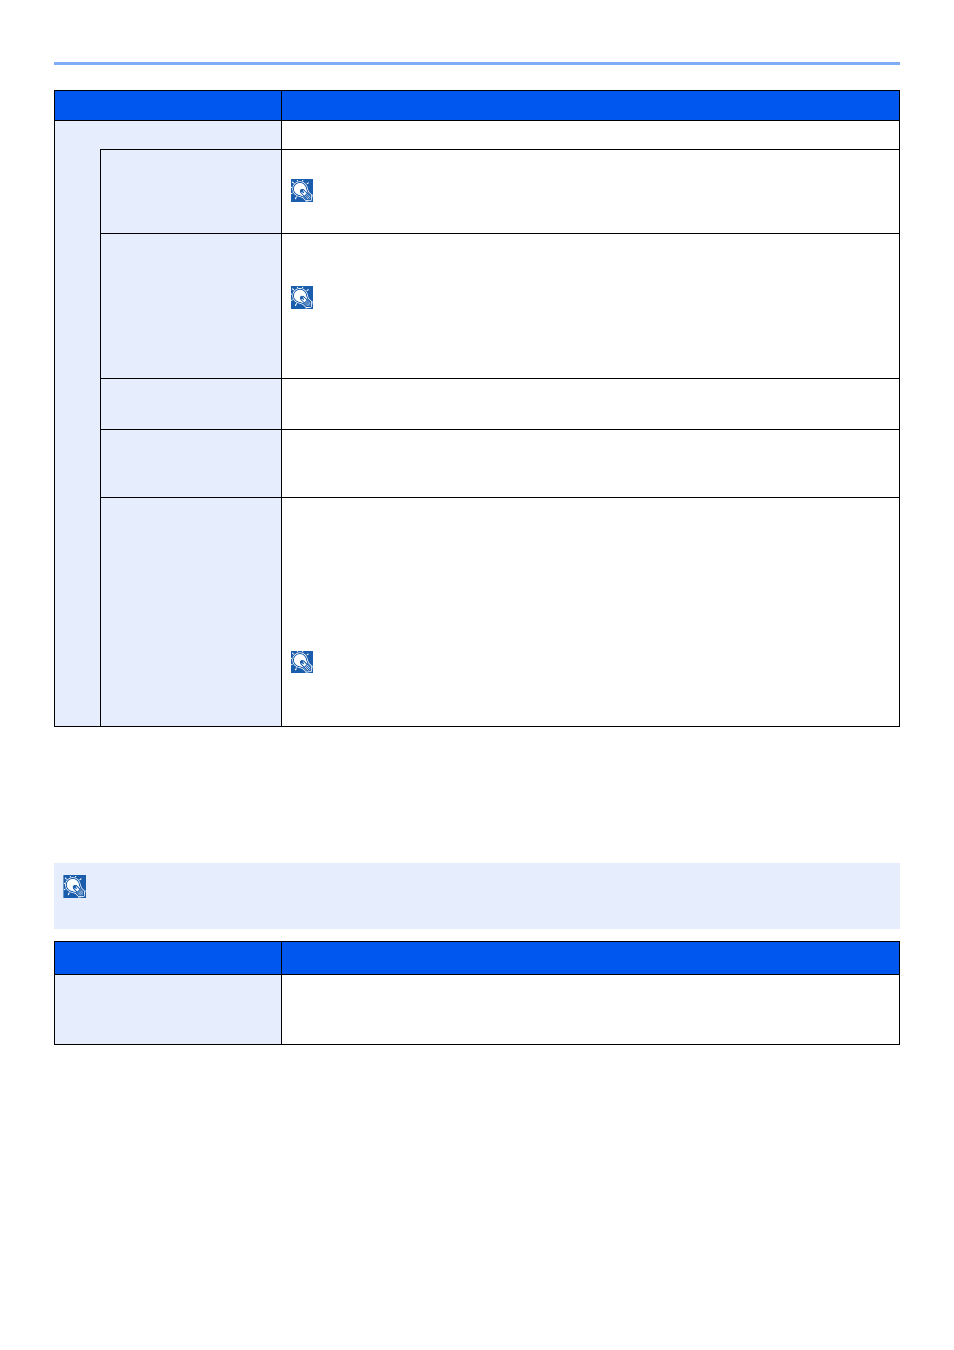Click first indented sub-item label cell
The height and width of the screenshot is (1350, 954).
[191, 191]
